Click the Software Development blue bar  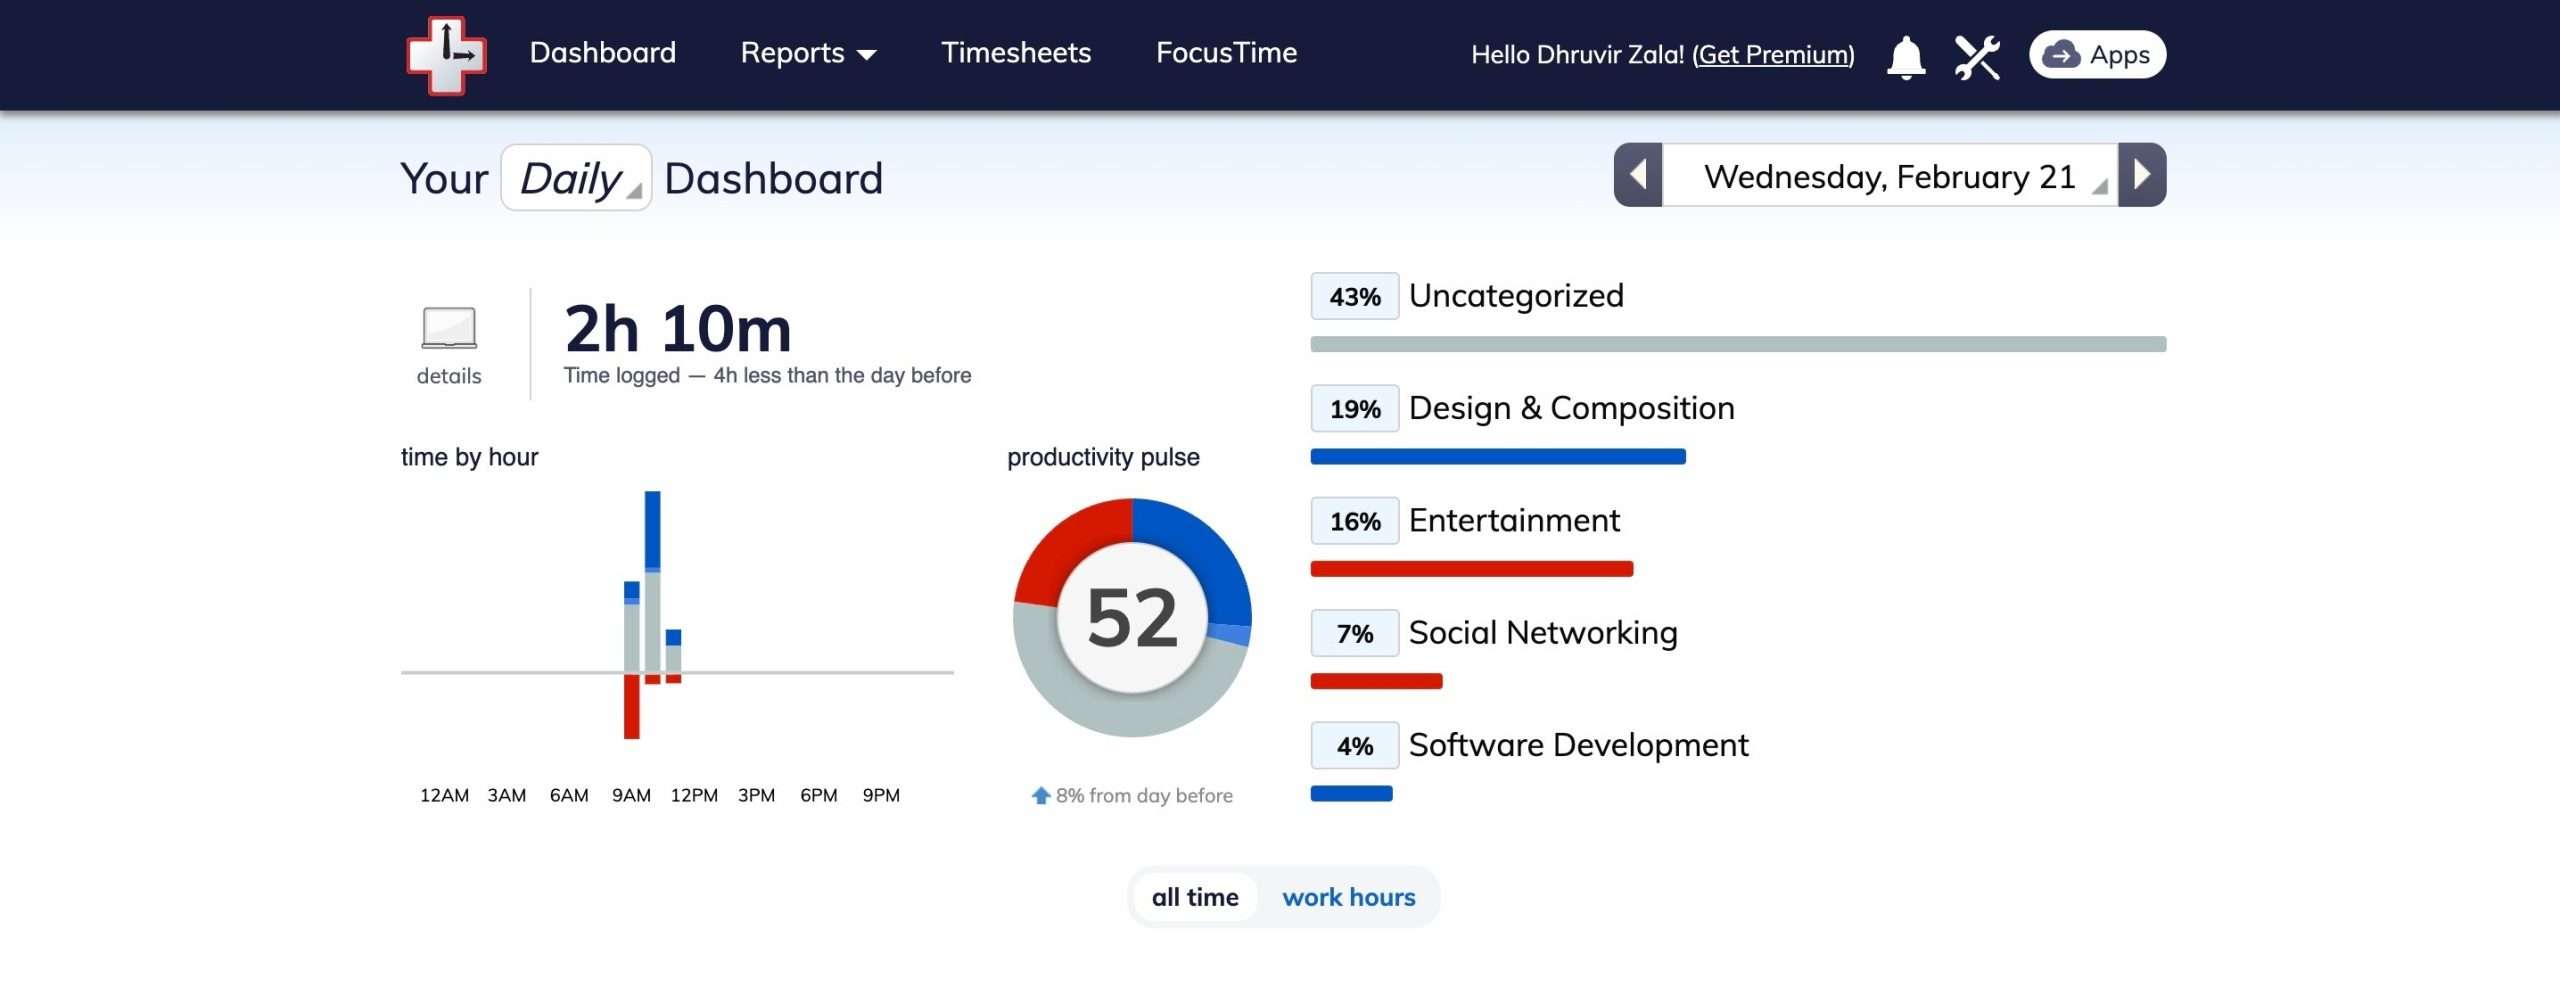[x=1352, y=794]
